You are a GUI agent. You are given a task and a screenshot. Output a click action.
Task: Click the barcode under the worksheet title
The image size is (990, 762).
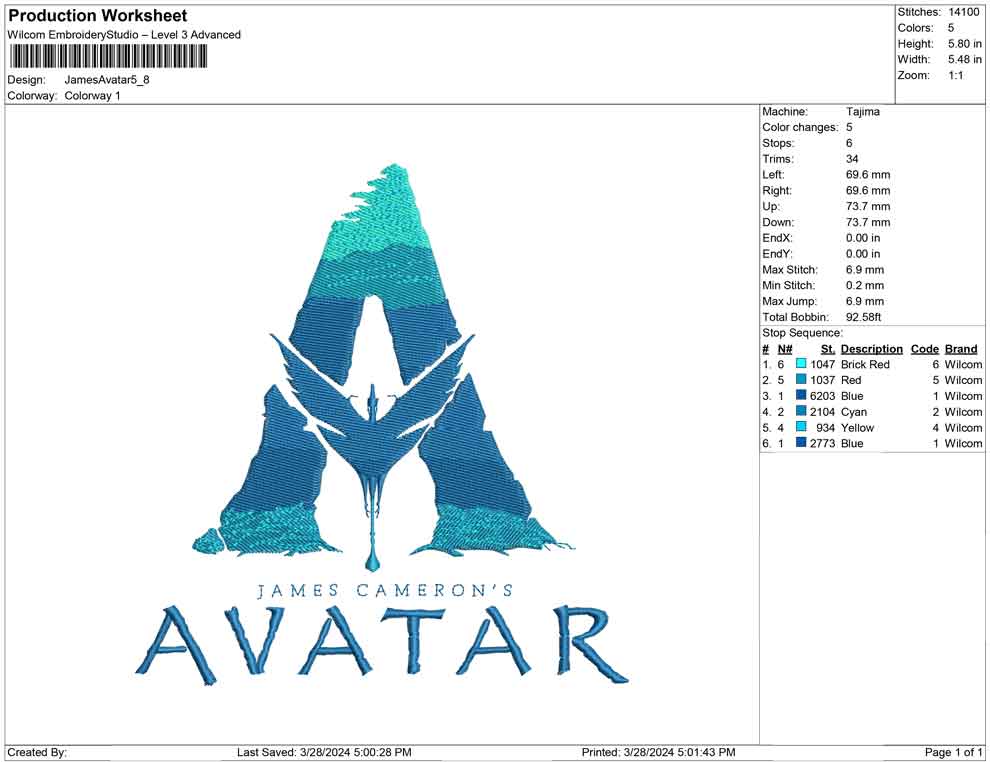click(108, 57)
